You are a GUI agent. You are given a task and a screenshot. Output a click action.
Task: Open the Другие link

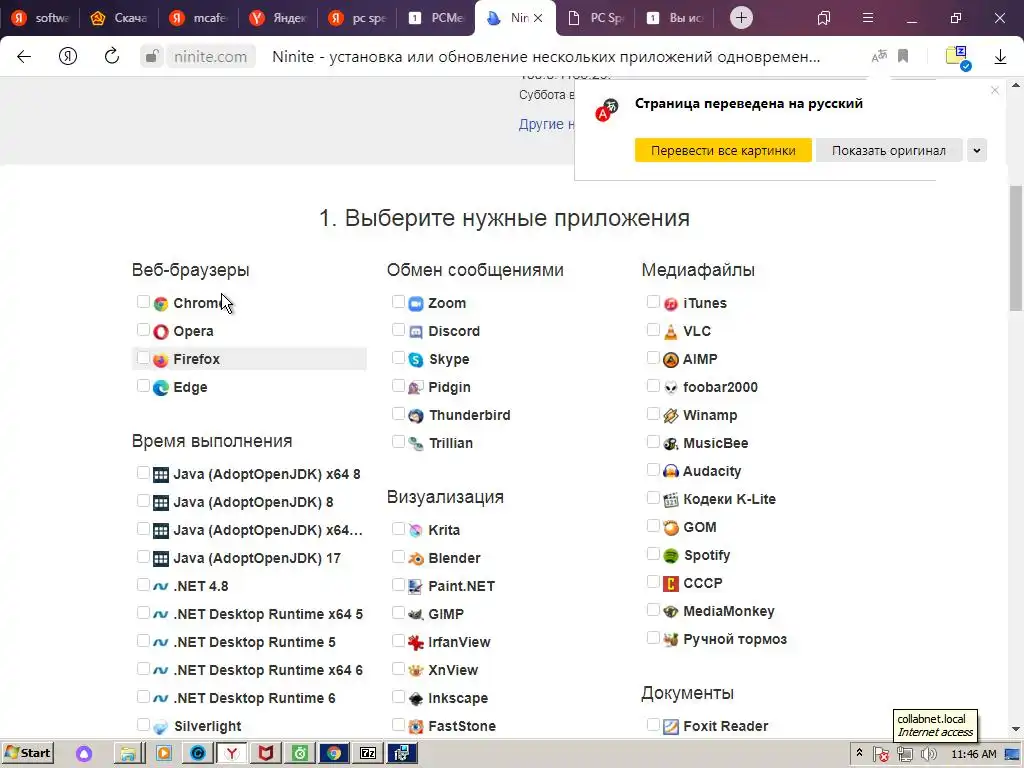coord(547,124)
